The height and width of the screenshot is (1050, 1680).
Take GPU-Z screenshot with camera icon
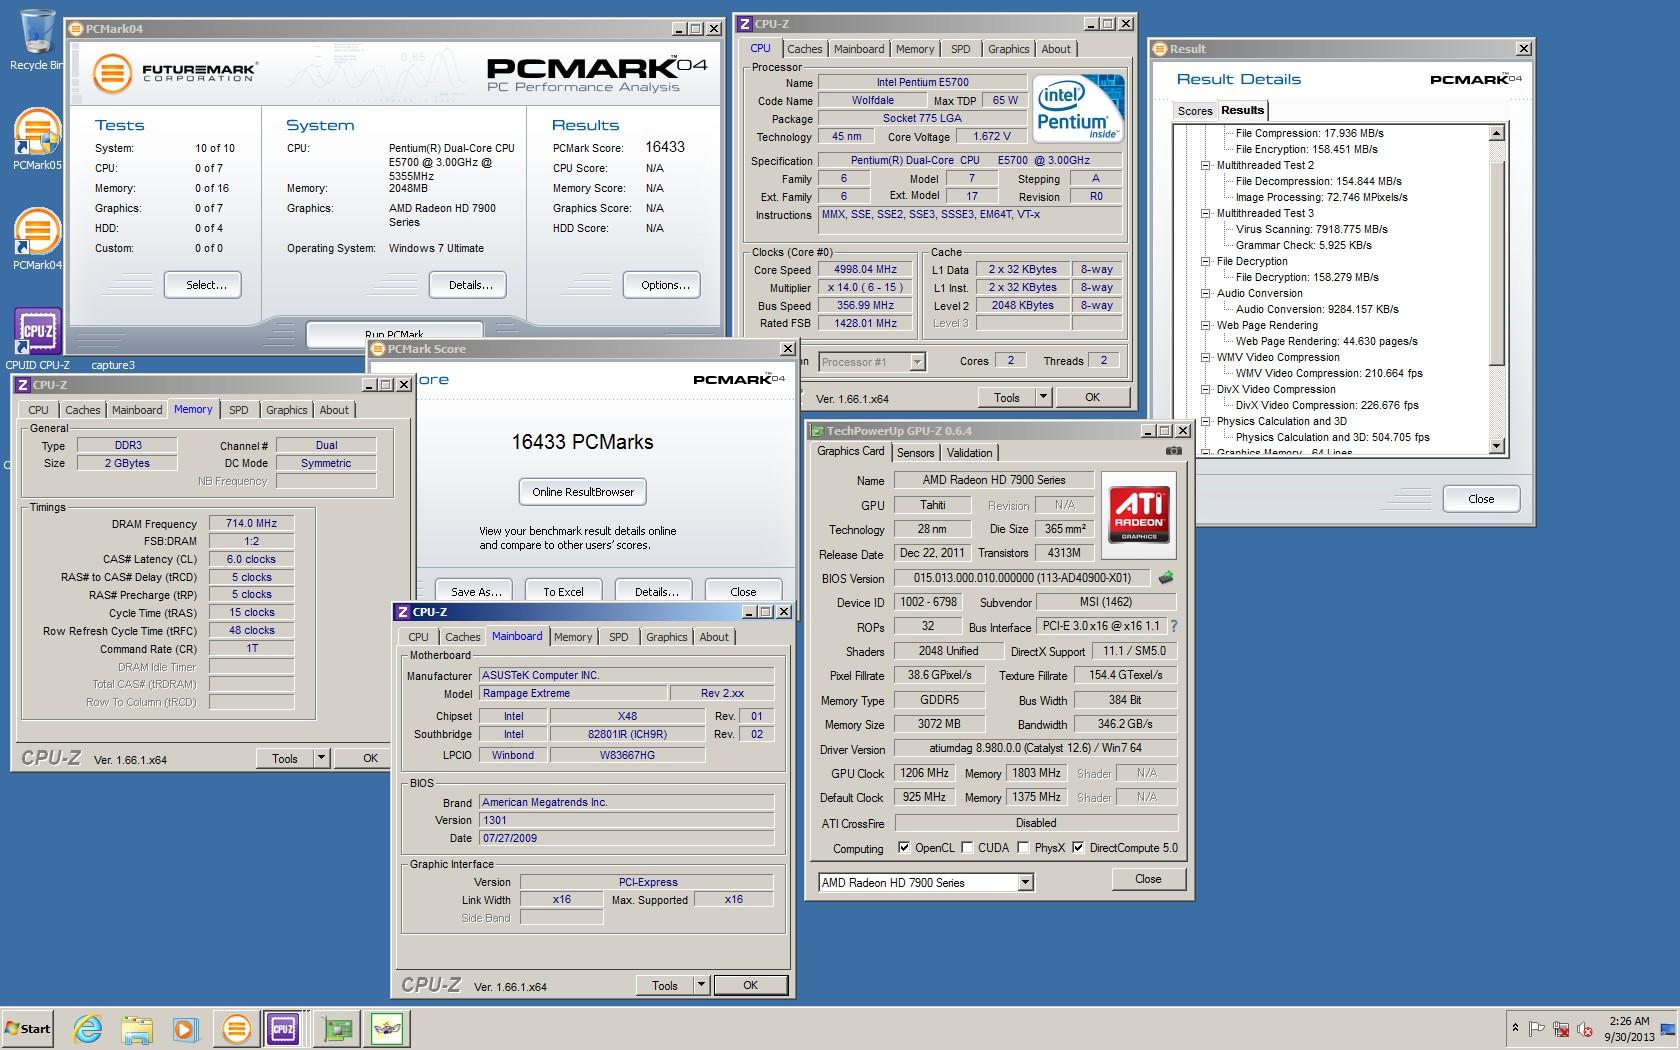point(1174,451)
